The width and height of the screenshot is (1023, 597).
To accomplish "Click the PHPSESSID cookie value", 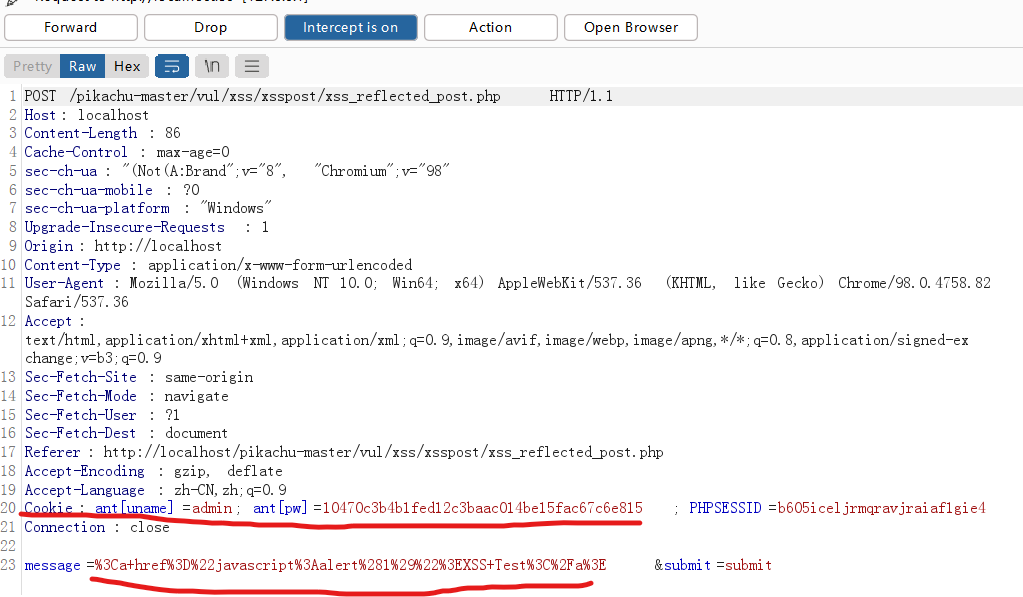I will click(x=881, y=508).
